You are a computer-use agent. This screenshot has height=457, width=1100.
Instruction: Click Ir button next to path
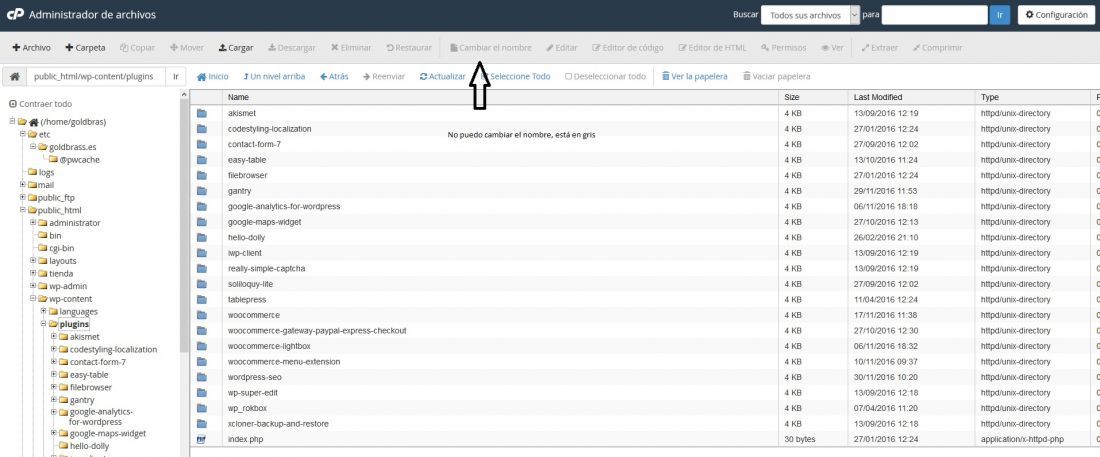coord(176,77)
